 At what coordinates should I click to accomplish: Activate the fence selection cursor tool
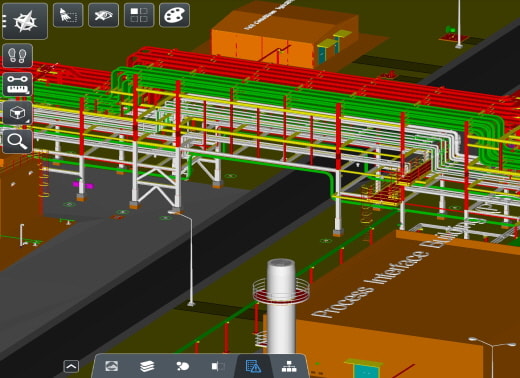point(68,15)
